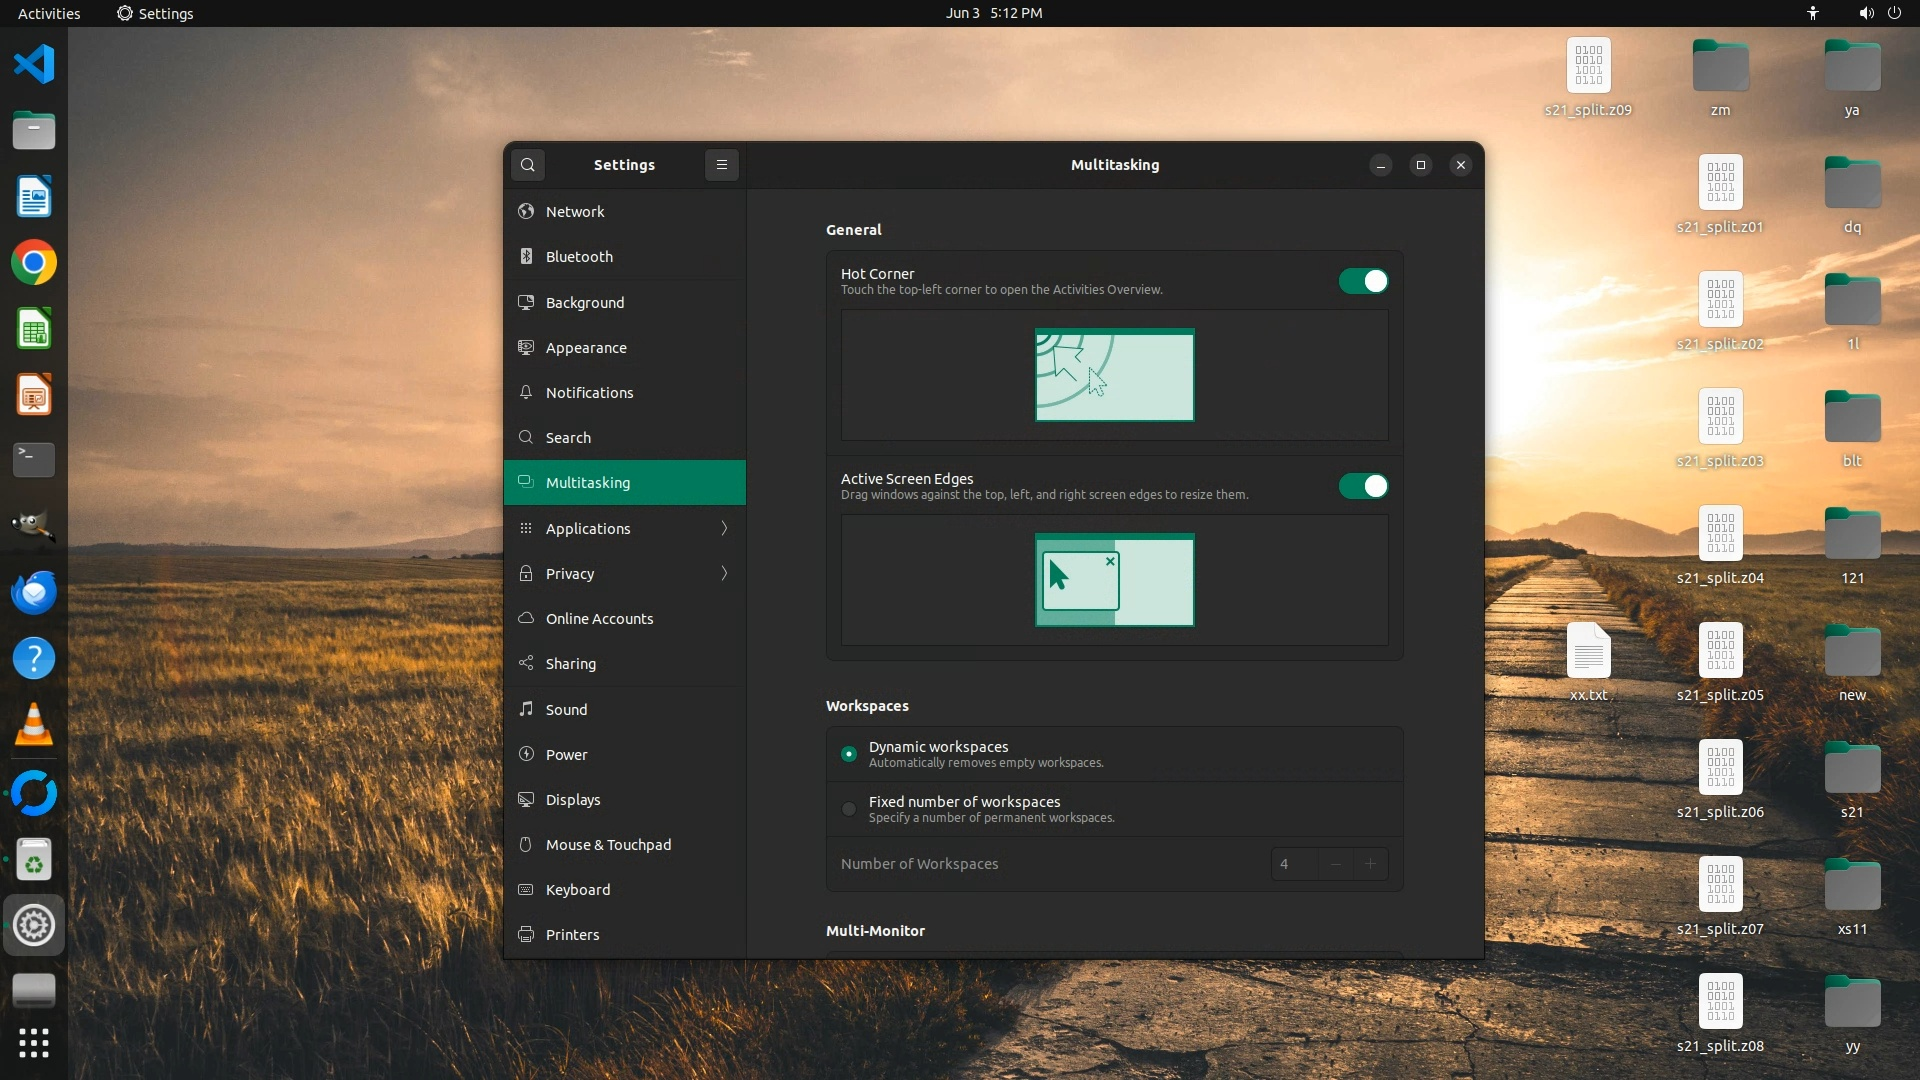The height and width of the screenshot is (1080, 1920).
Task: Open Visual Studio Code from the dock
Action: 34,65
